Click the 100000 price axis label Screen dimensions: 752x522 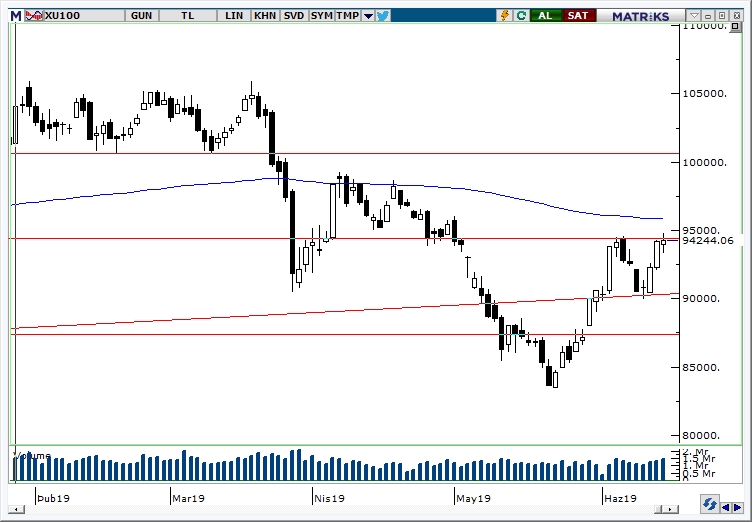coord(705,163)
